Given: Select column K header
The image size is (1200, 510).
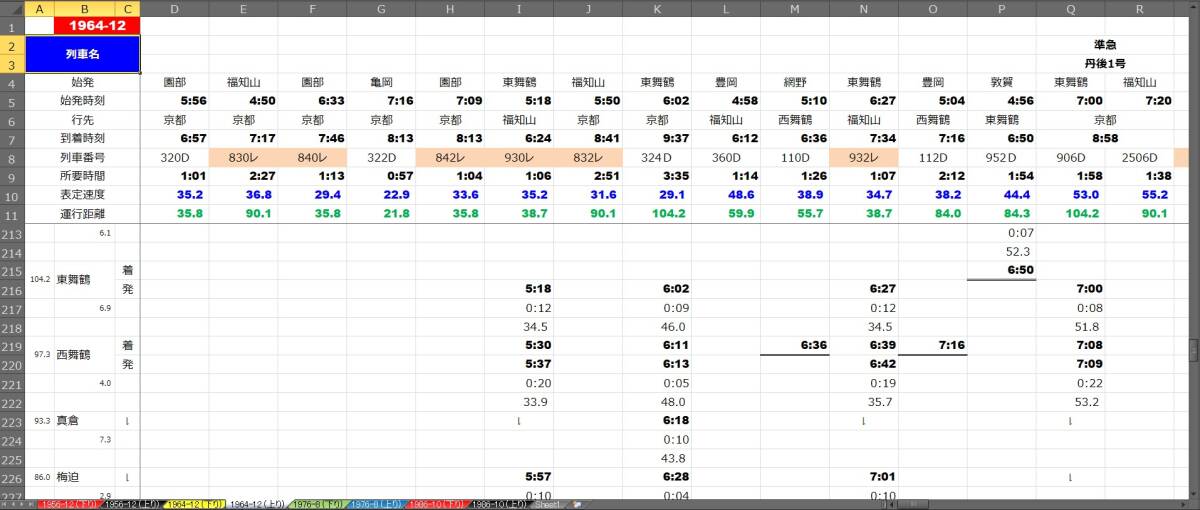Looking at the screenshot, I should [656, 8].
